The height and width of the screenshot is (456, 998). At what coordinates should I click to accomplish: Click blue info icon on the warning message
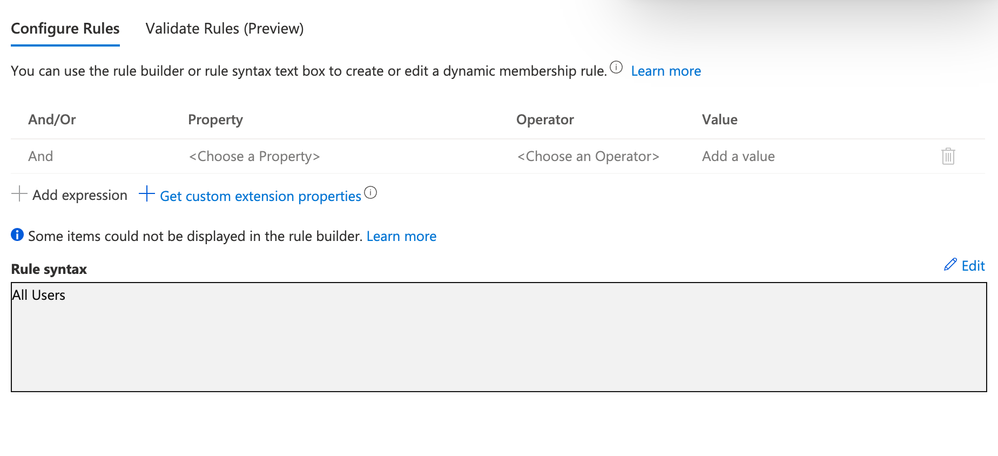(x=17, y=235)
